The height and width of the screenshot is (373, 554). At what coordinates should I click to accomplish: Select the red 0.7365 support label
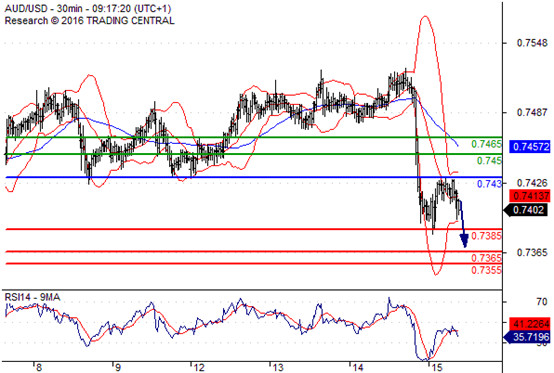pos(486,258)
